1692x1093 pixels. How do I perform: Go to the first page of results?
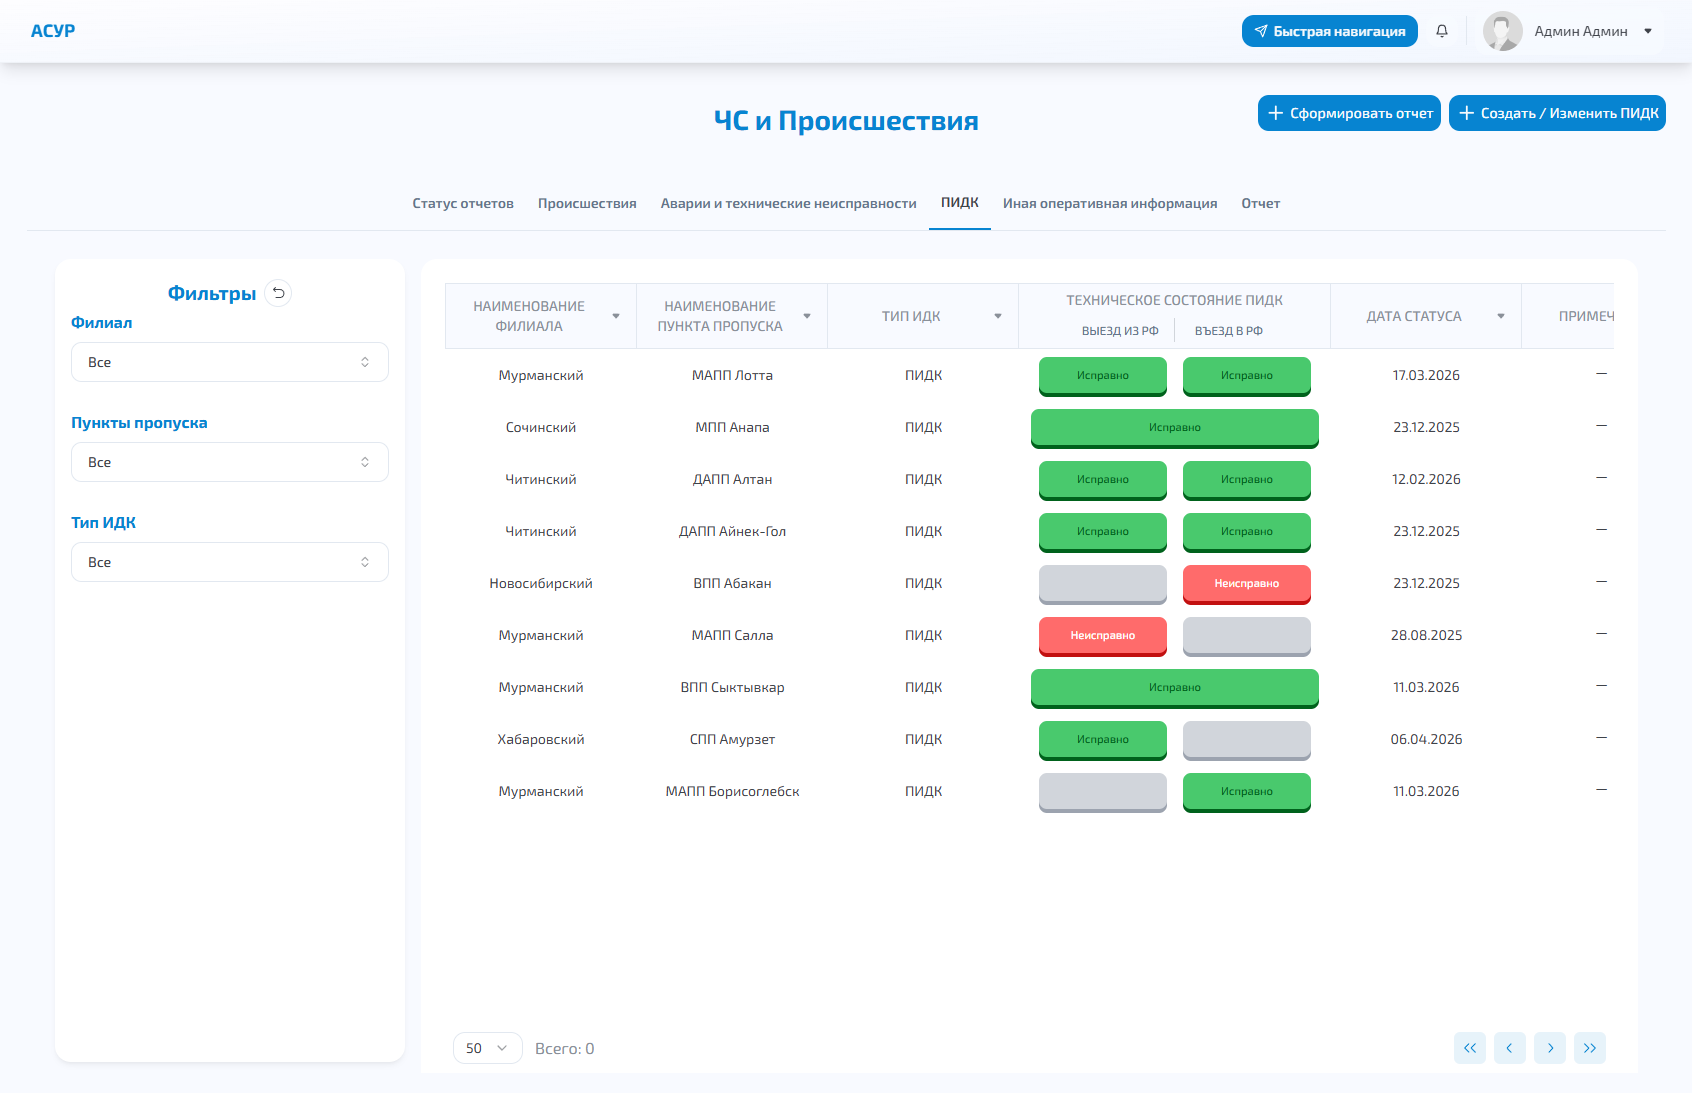pyautogui.click(x=1469, y=1048)
